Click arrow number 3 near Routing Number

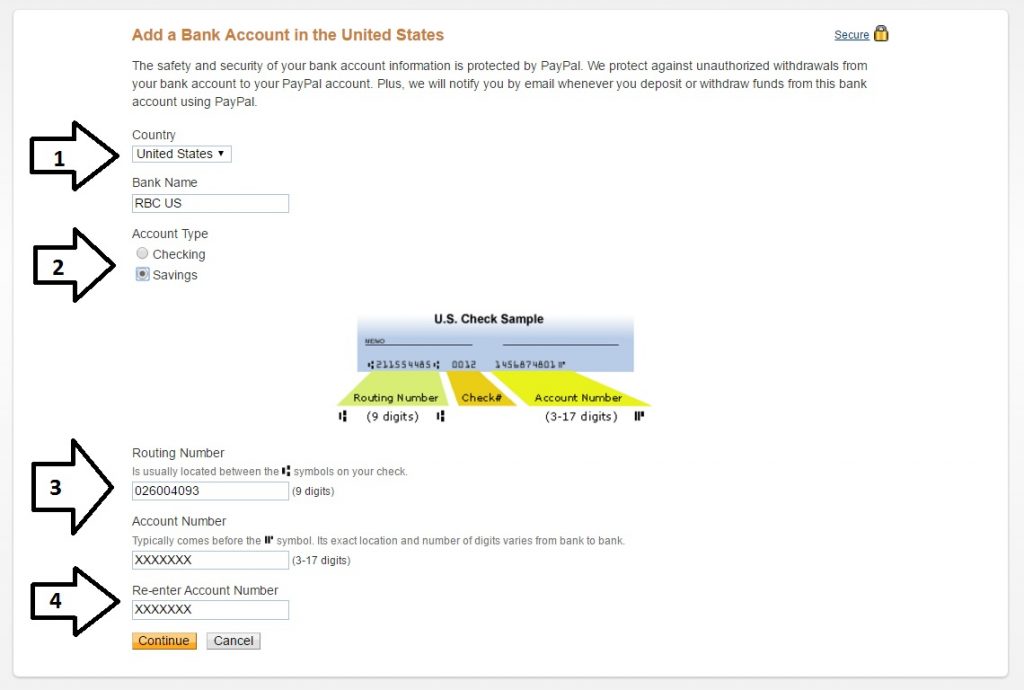click(x=70, y=486)
